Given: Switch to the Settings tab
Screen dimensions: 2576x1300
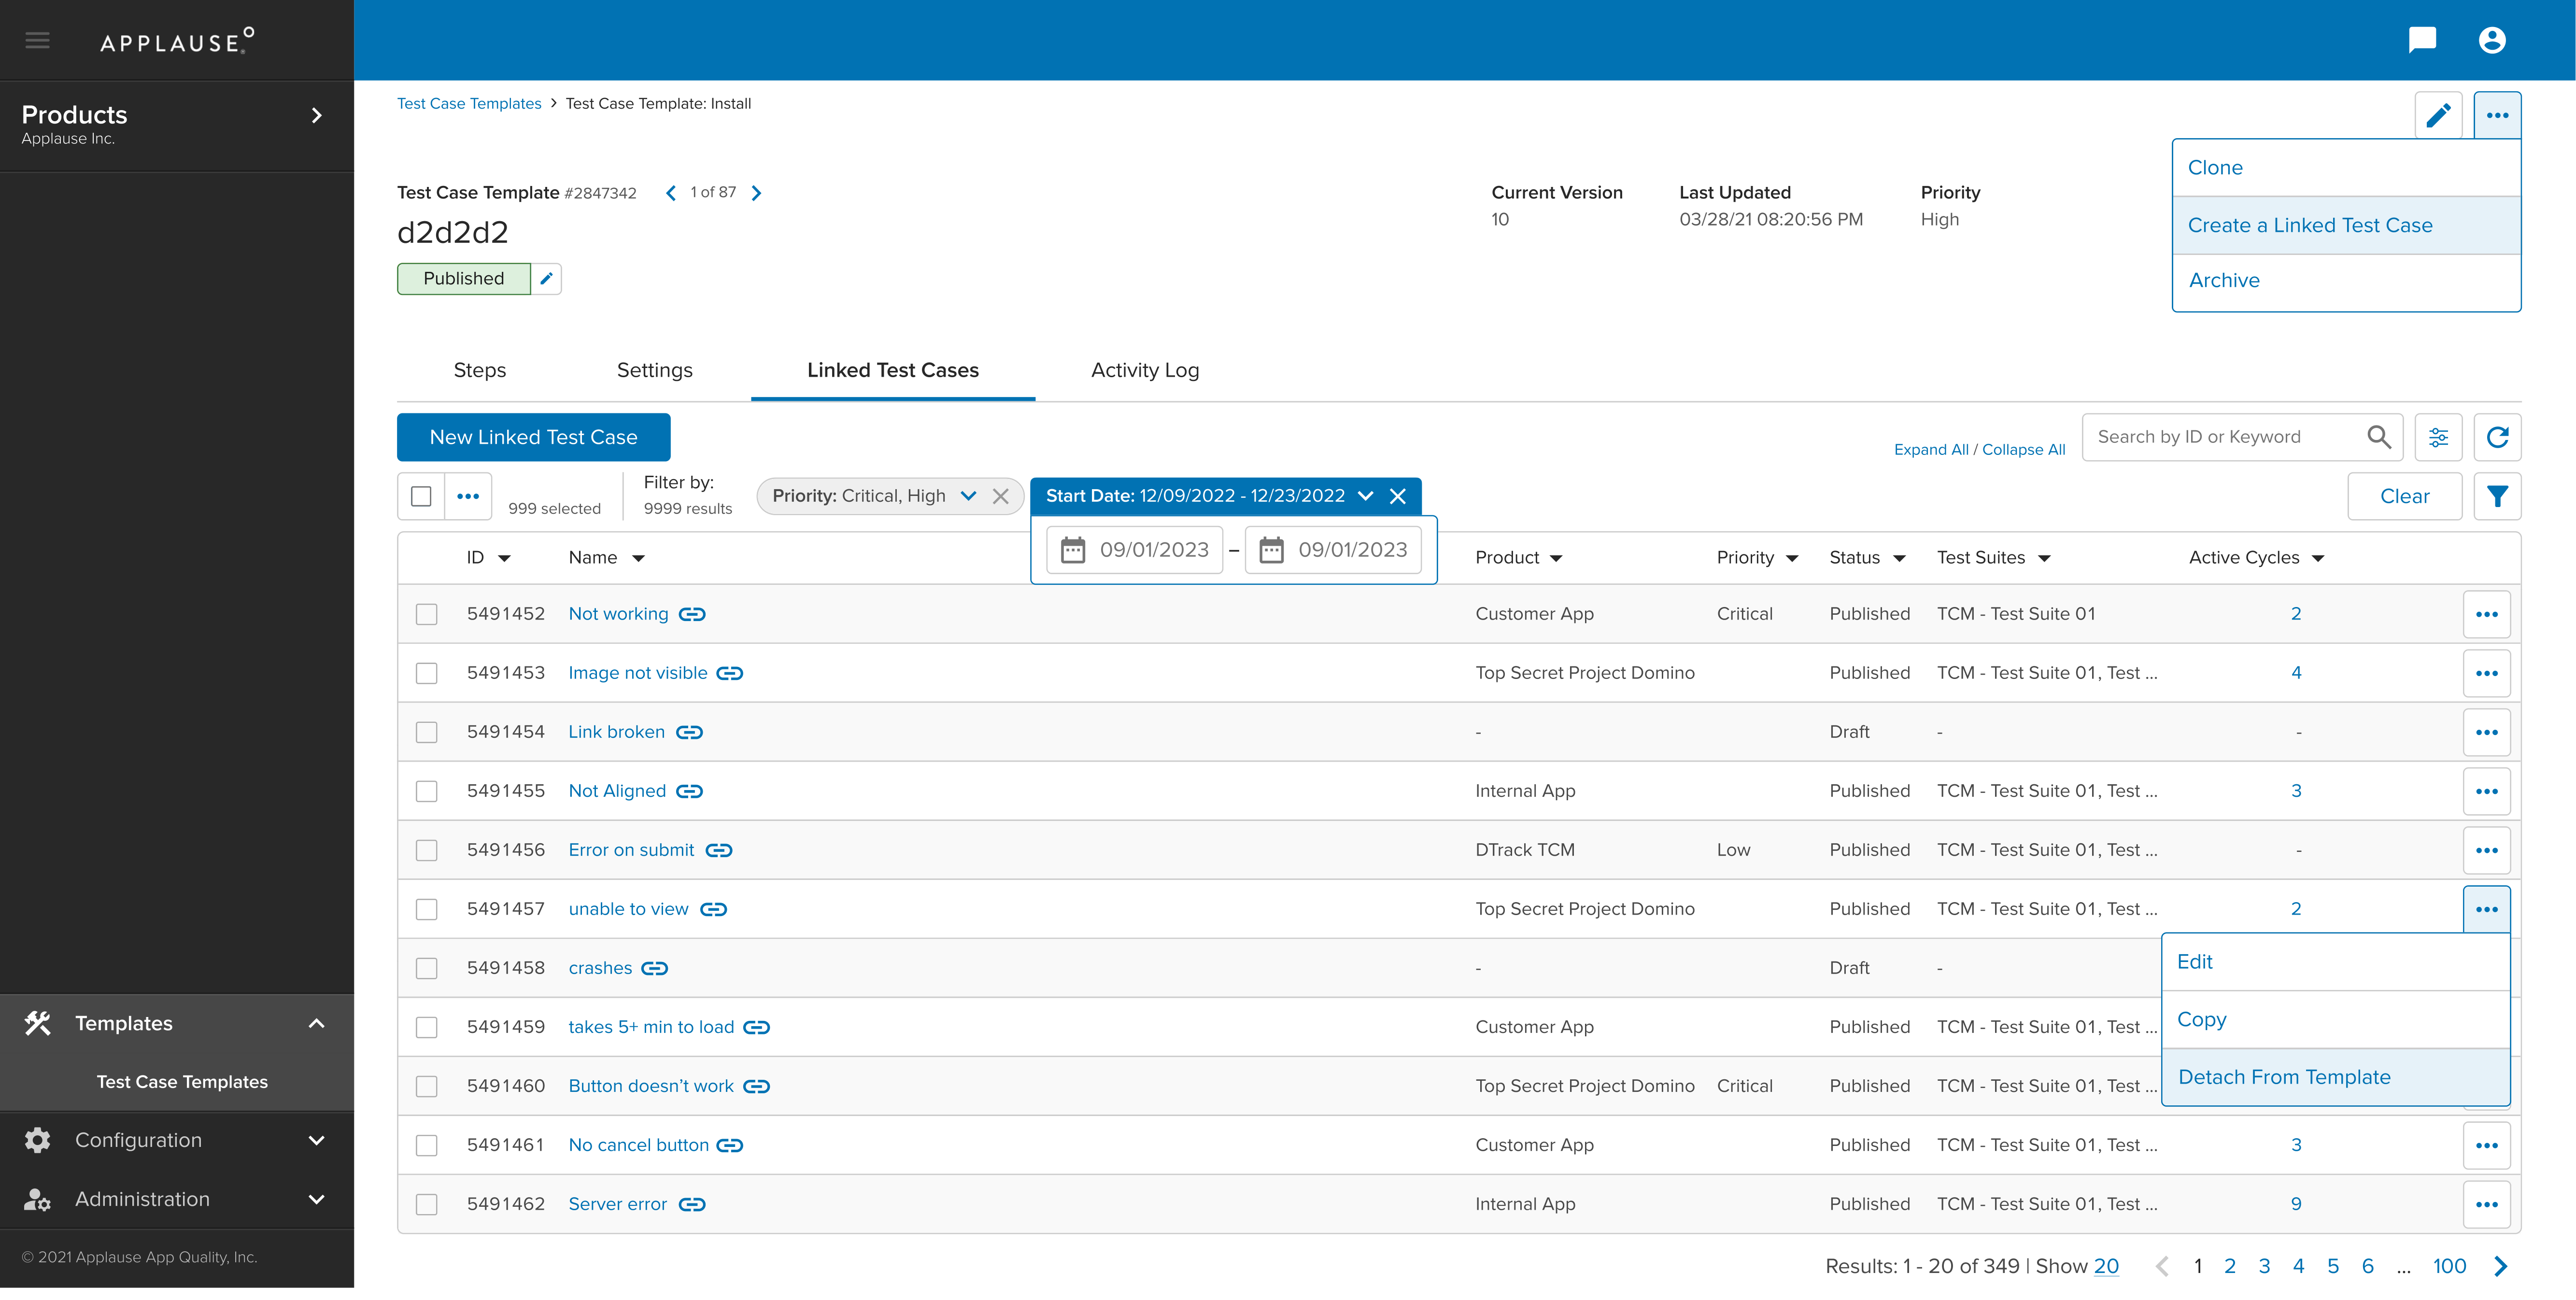Looking at the screenshot, I should [655, 370].
